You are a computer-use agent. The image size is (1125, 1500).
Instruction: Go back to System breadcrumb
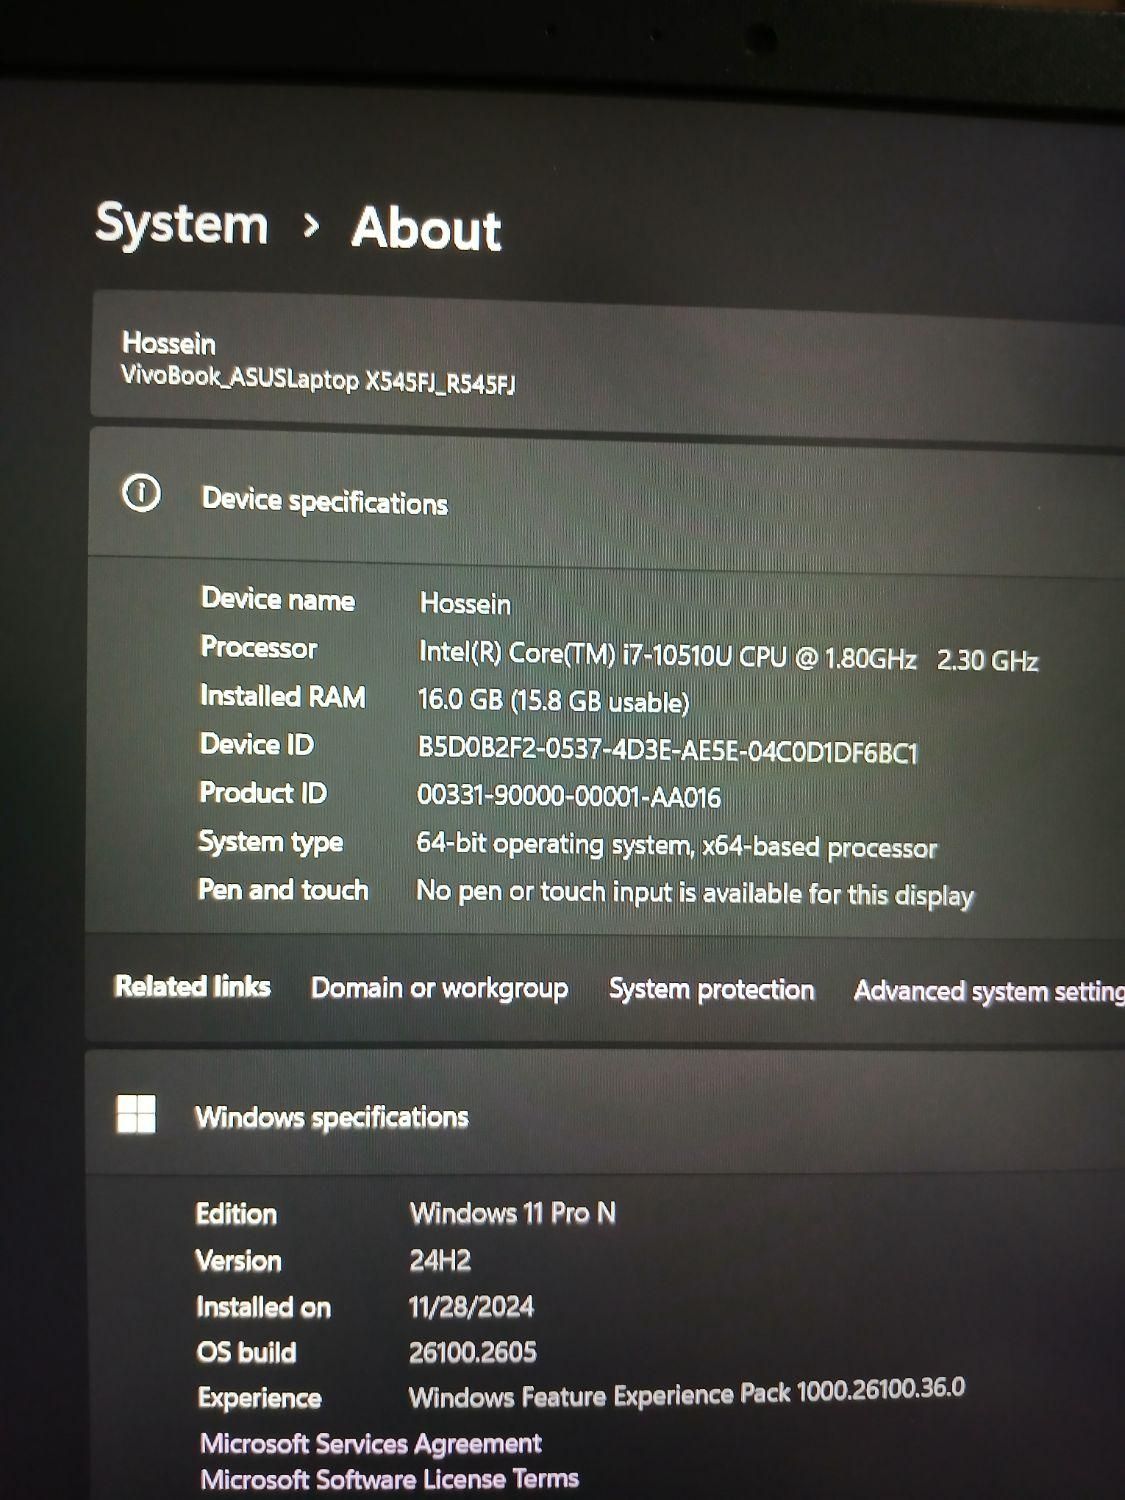182,224
